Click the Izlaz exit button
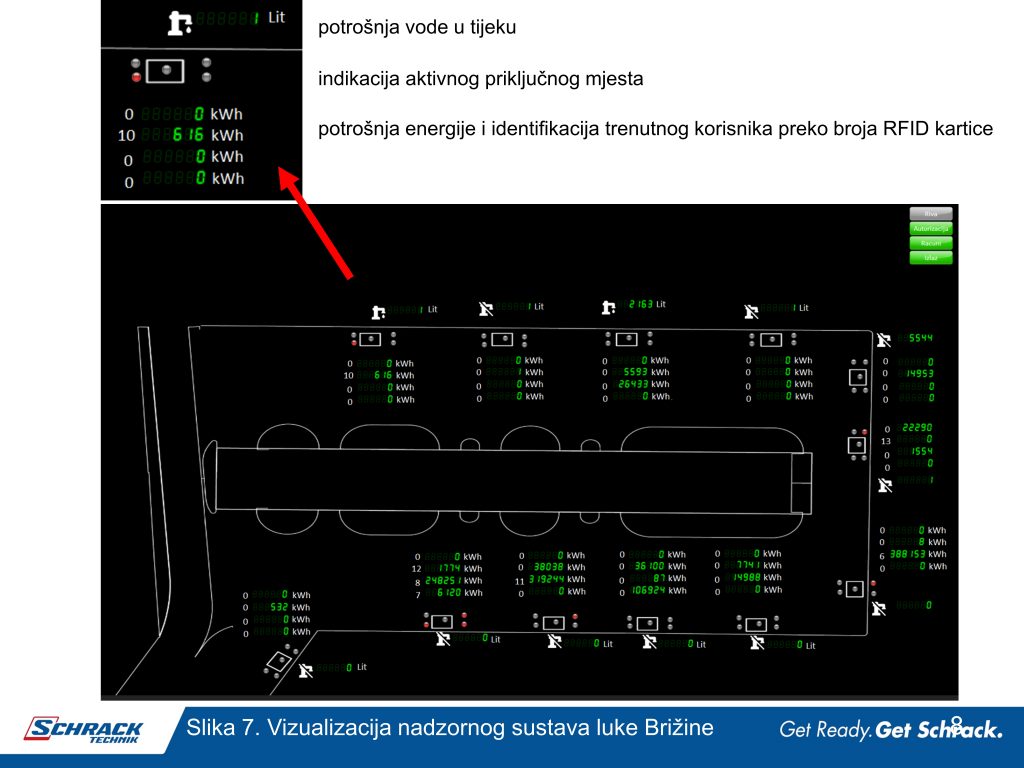 coord(931,257)
